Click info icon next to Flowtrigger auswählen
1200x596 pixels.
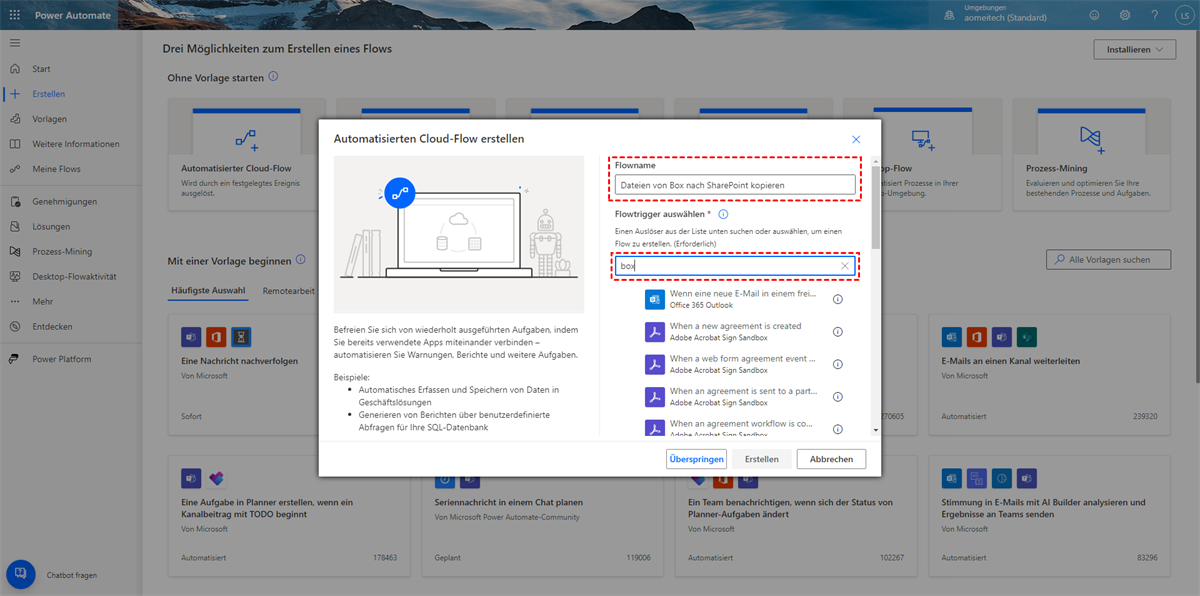(x=723, y=214)
